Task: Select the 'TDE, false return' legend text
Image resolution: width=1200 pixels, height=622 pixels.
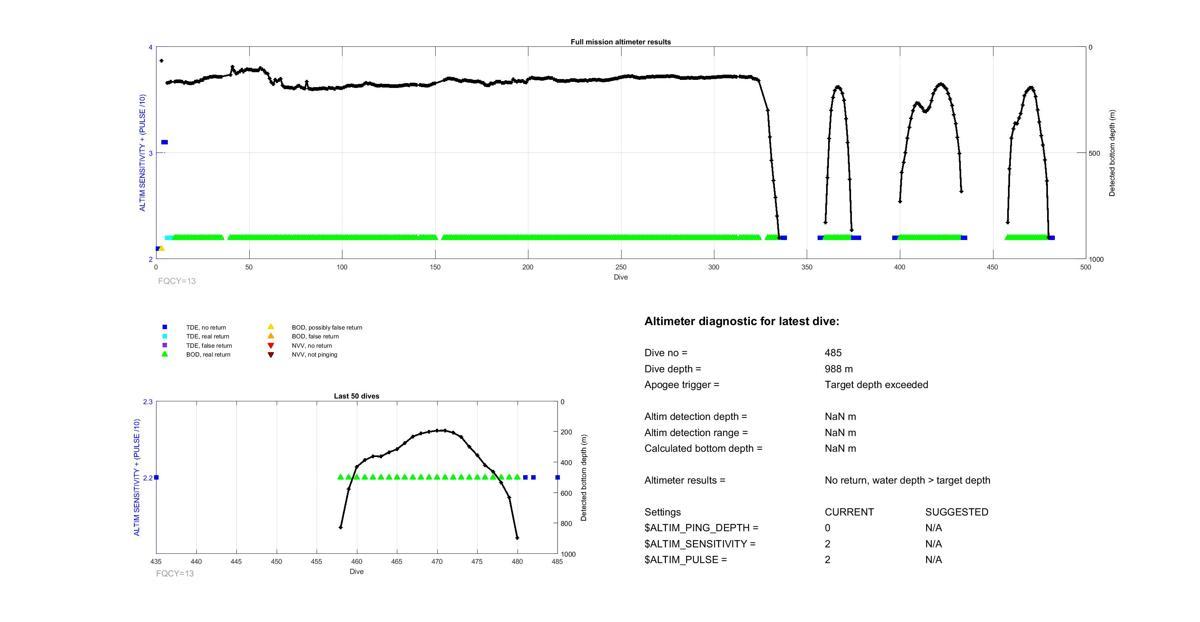Action: [x=209, y=346]
